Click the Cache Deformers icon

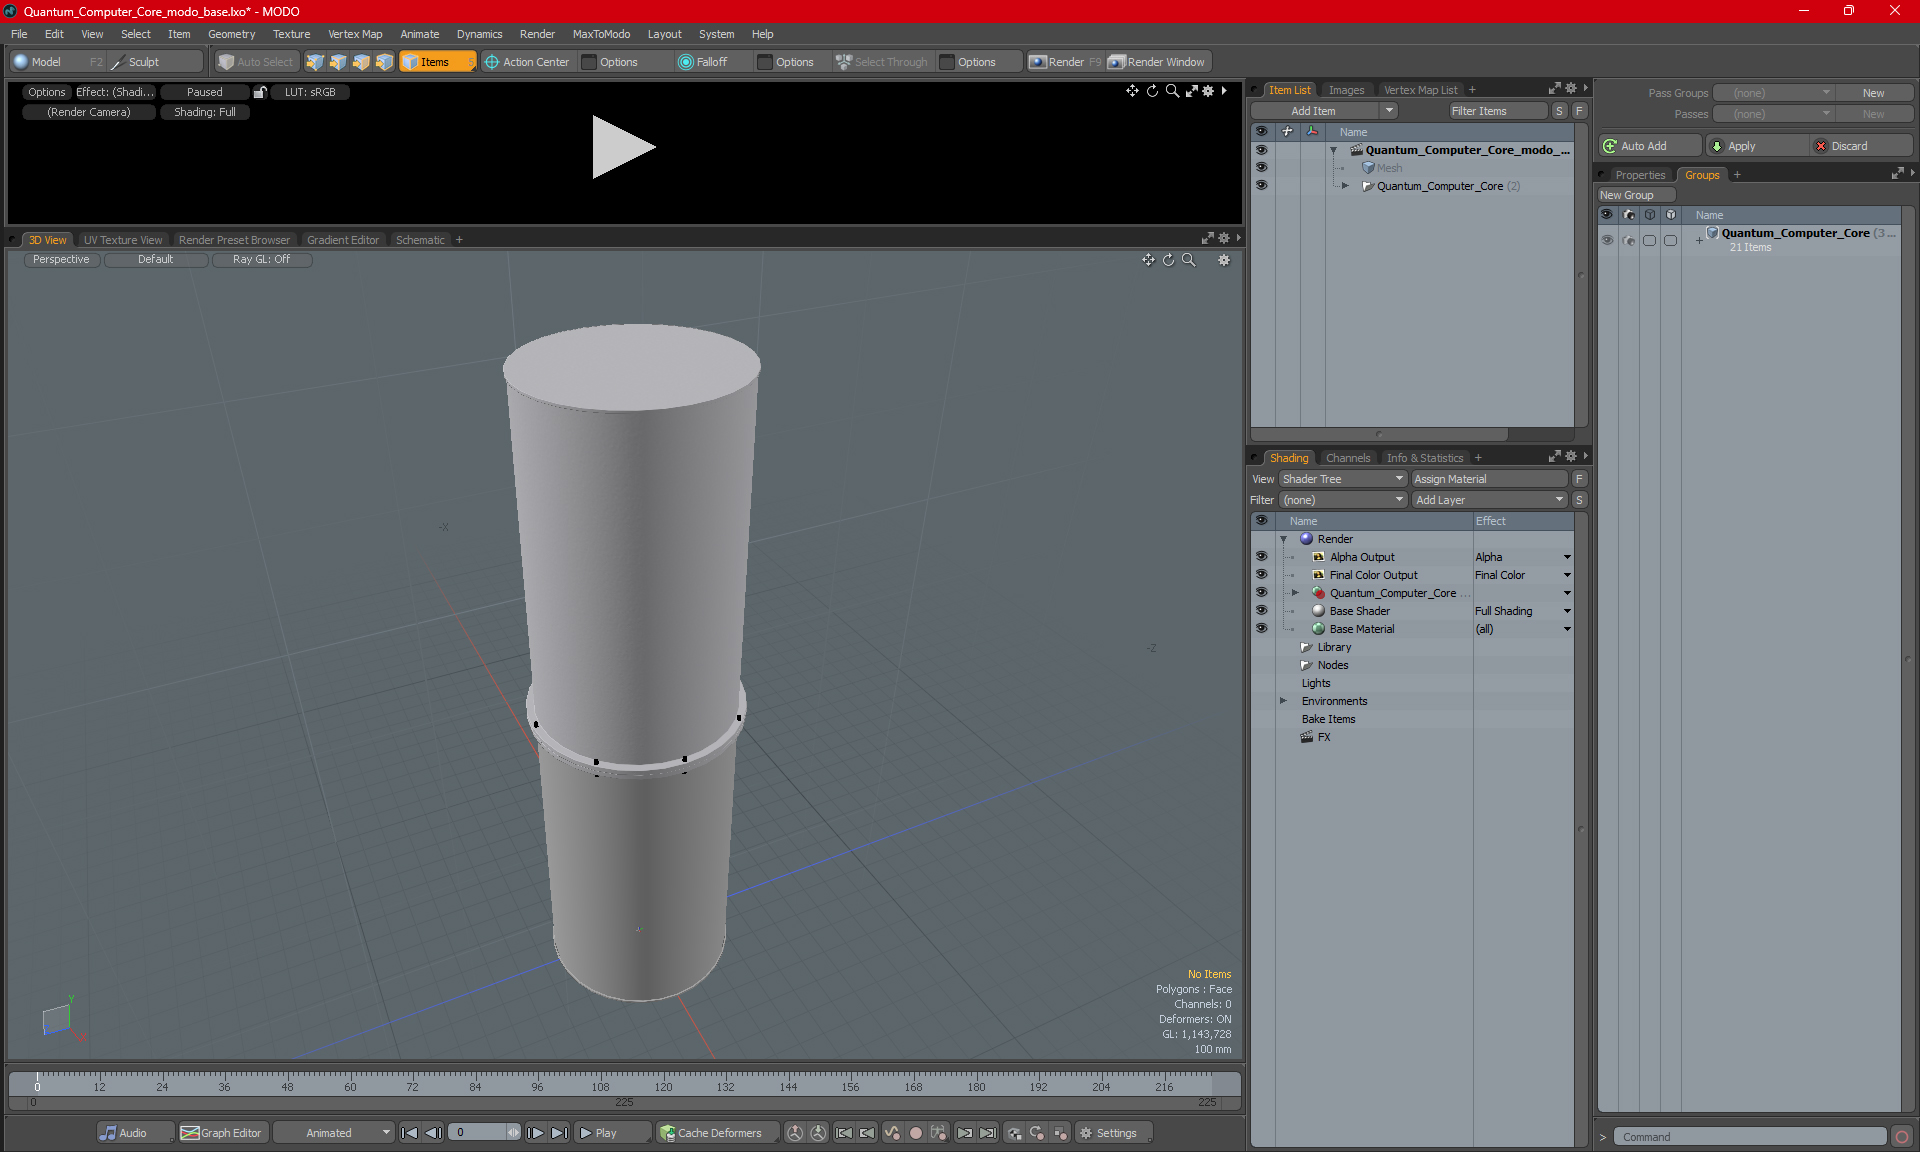coord(667,1133)
